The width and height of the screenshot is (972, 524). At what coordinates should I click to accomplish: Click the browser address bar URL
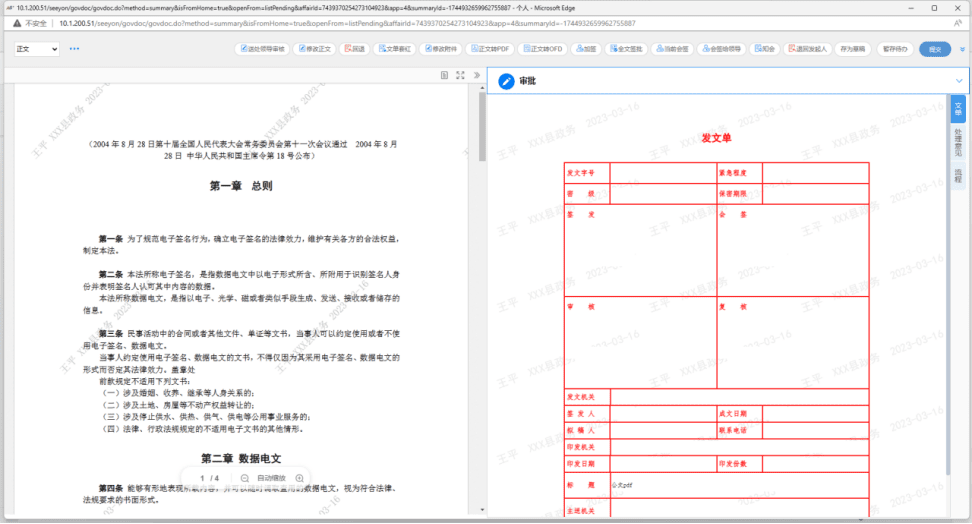[x=347, y=24]
